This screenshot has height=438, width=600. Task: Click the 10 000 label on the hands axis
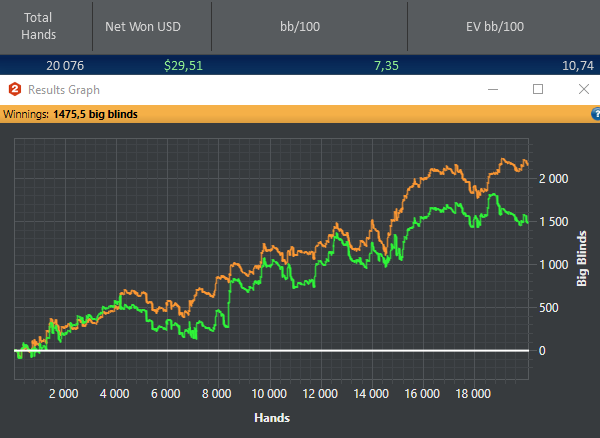point(269,394)
